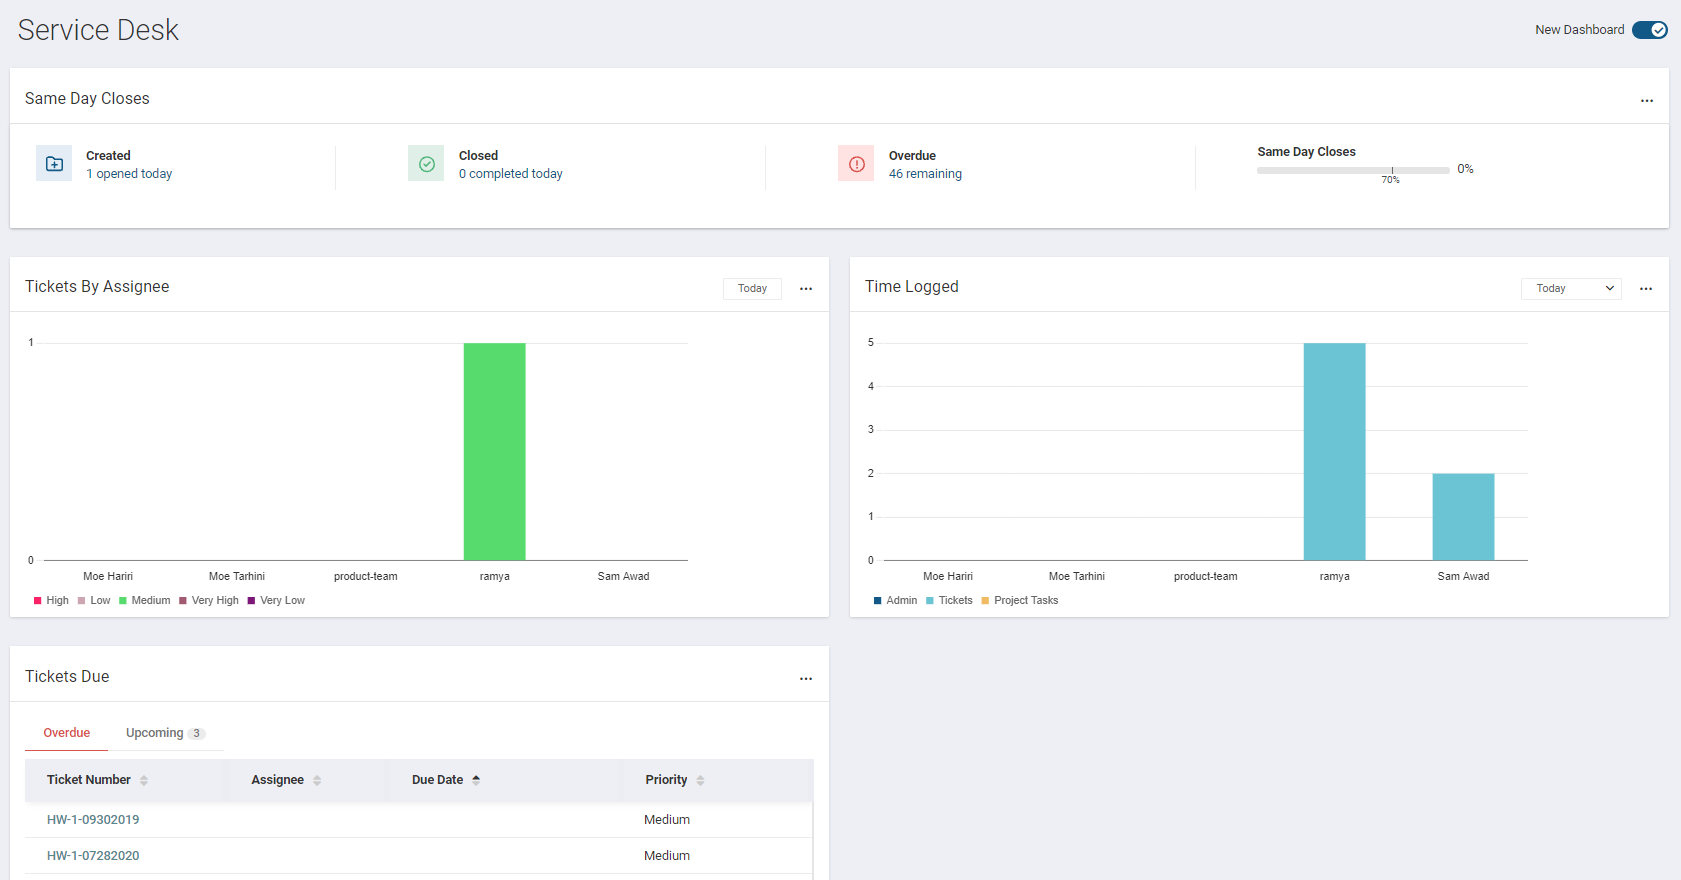Switch to the Overdue tab
The height and width of the screenshot is (880, 1681).
(66, 733)
